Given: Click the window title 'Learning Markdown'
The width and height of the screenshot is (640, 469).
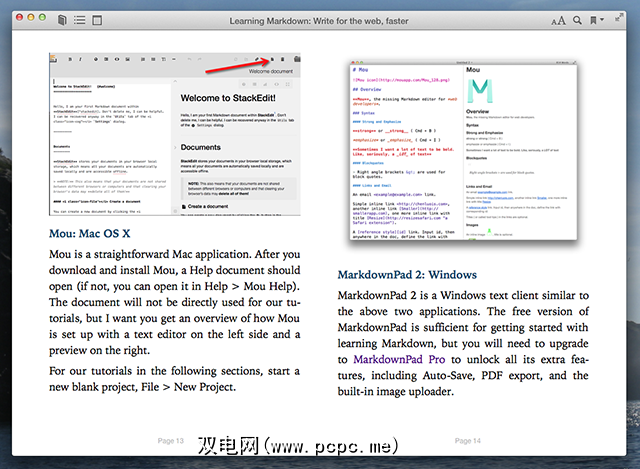Looking at the screenshot, I should (x=319, y=21).
